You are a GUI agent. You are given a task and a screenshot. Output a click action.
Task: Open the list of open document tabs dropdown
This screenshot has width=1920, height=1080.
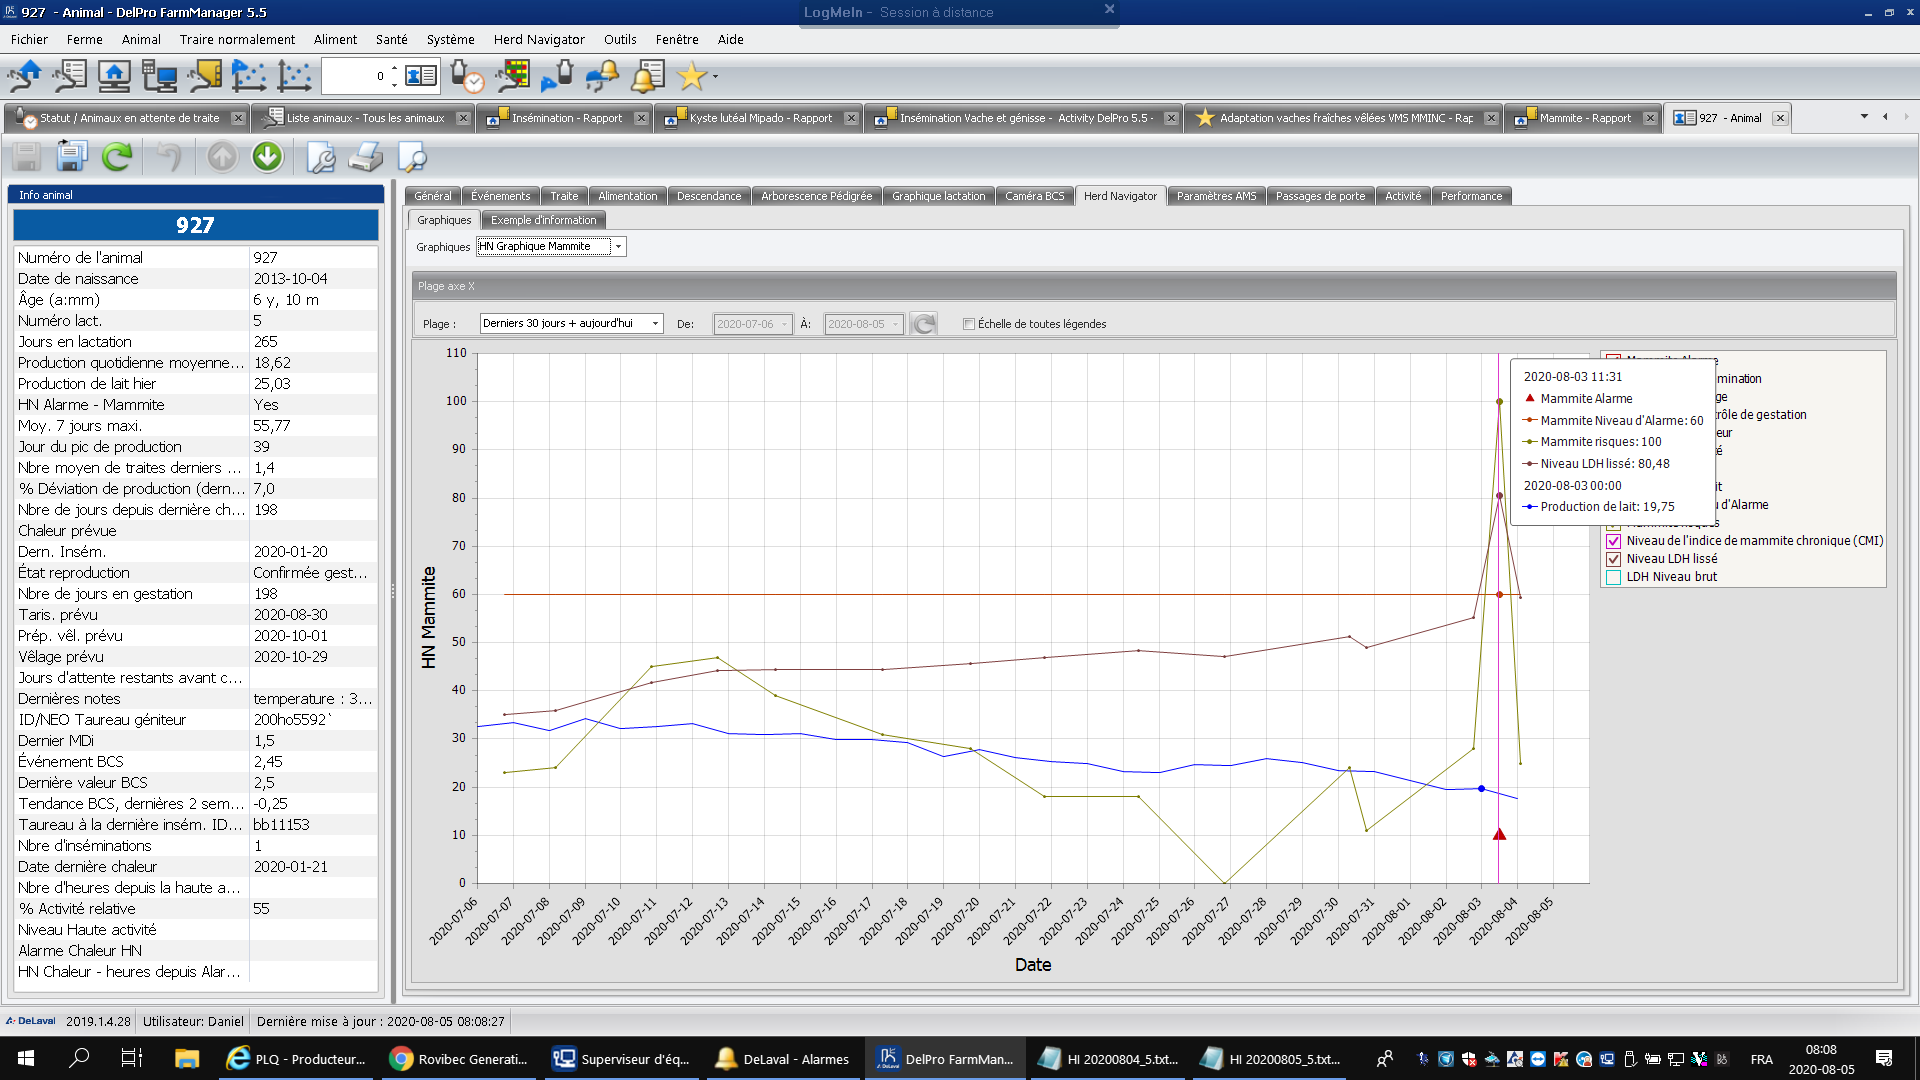1864,117
